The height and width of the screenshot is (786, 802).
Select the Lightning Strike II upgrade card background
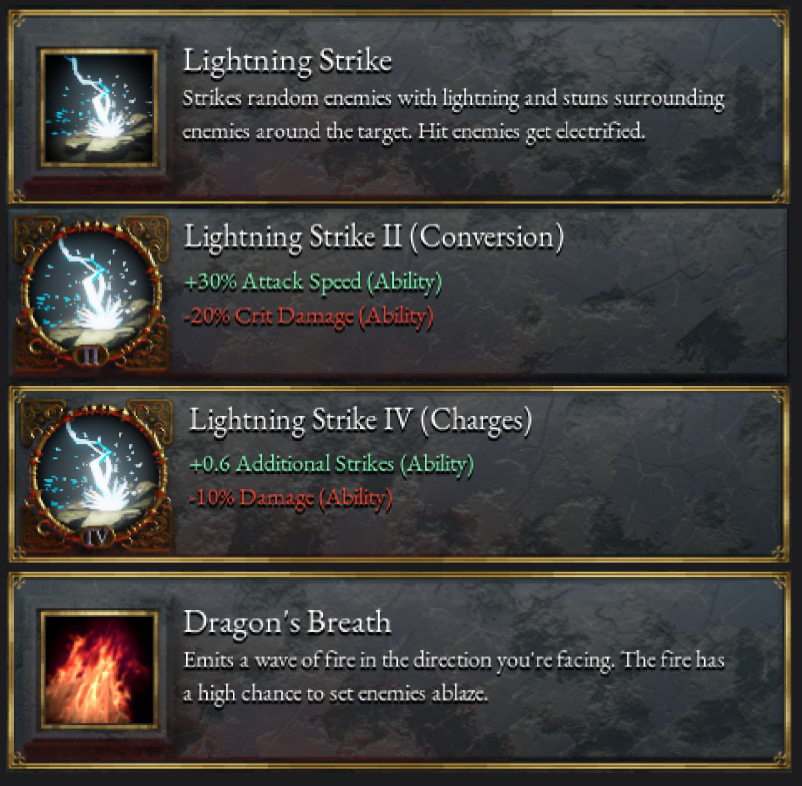399,294
